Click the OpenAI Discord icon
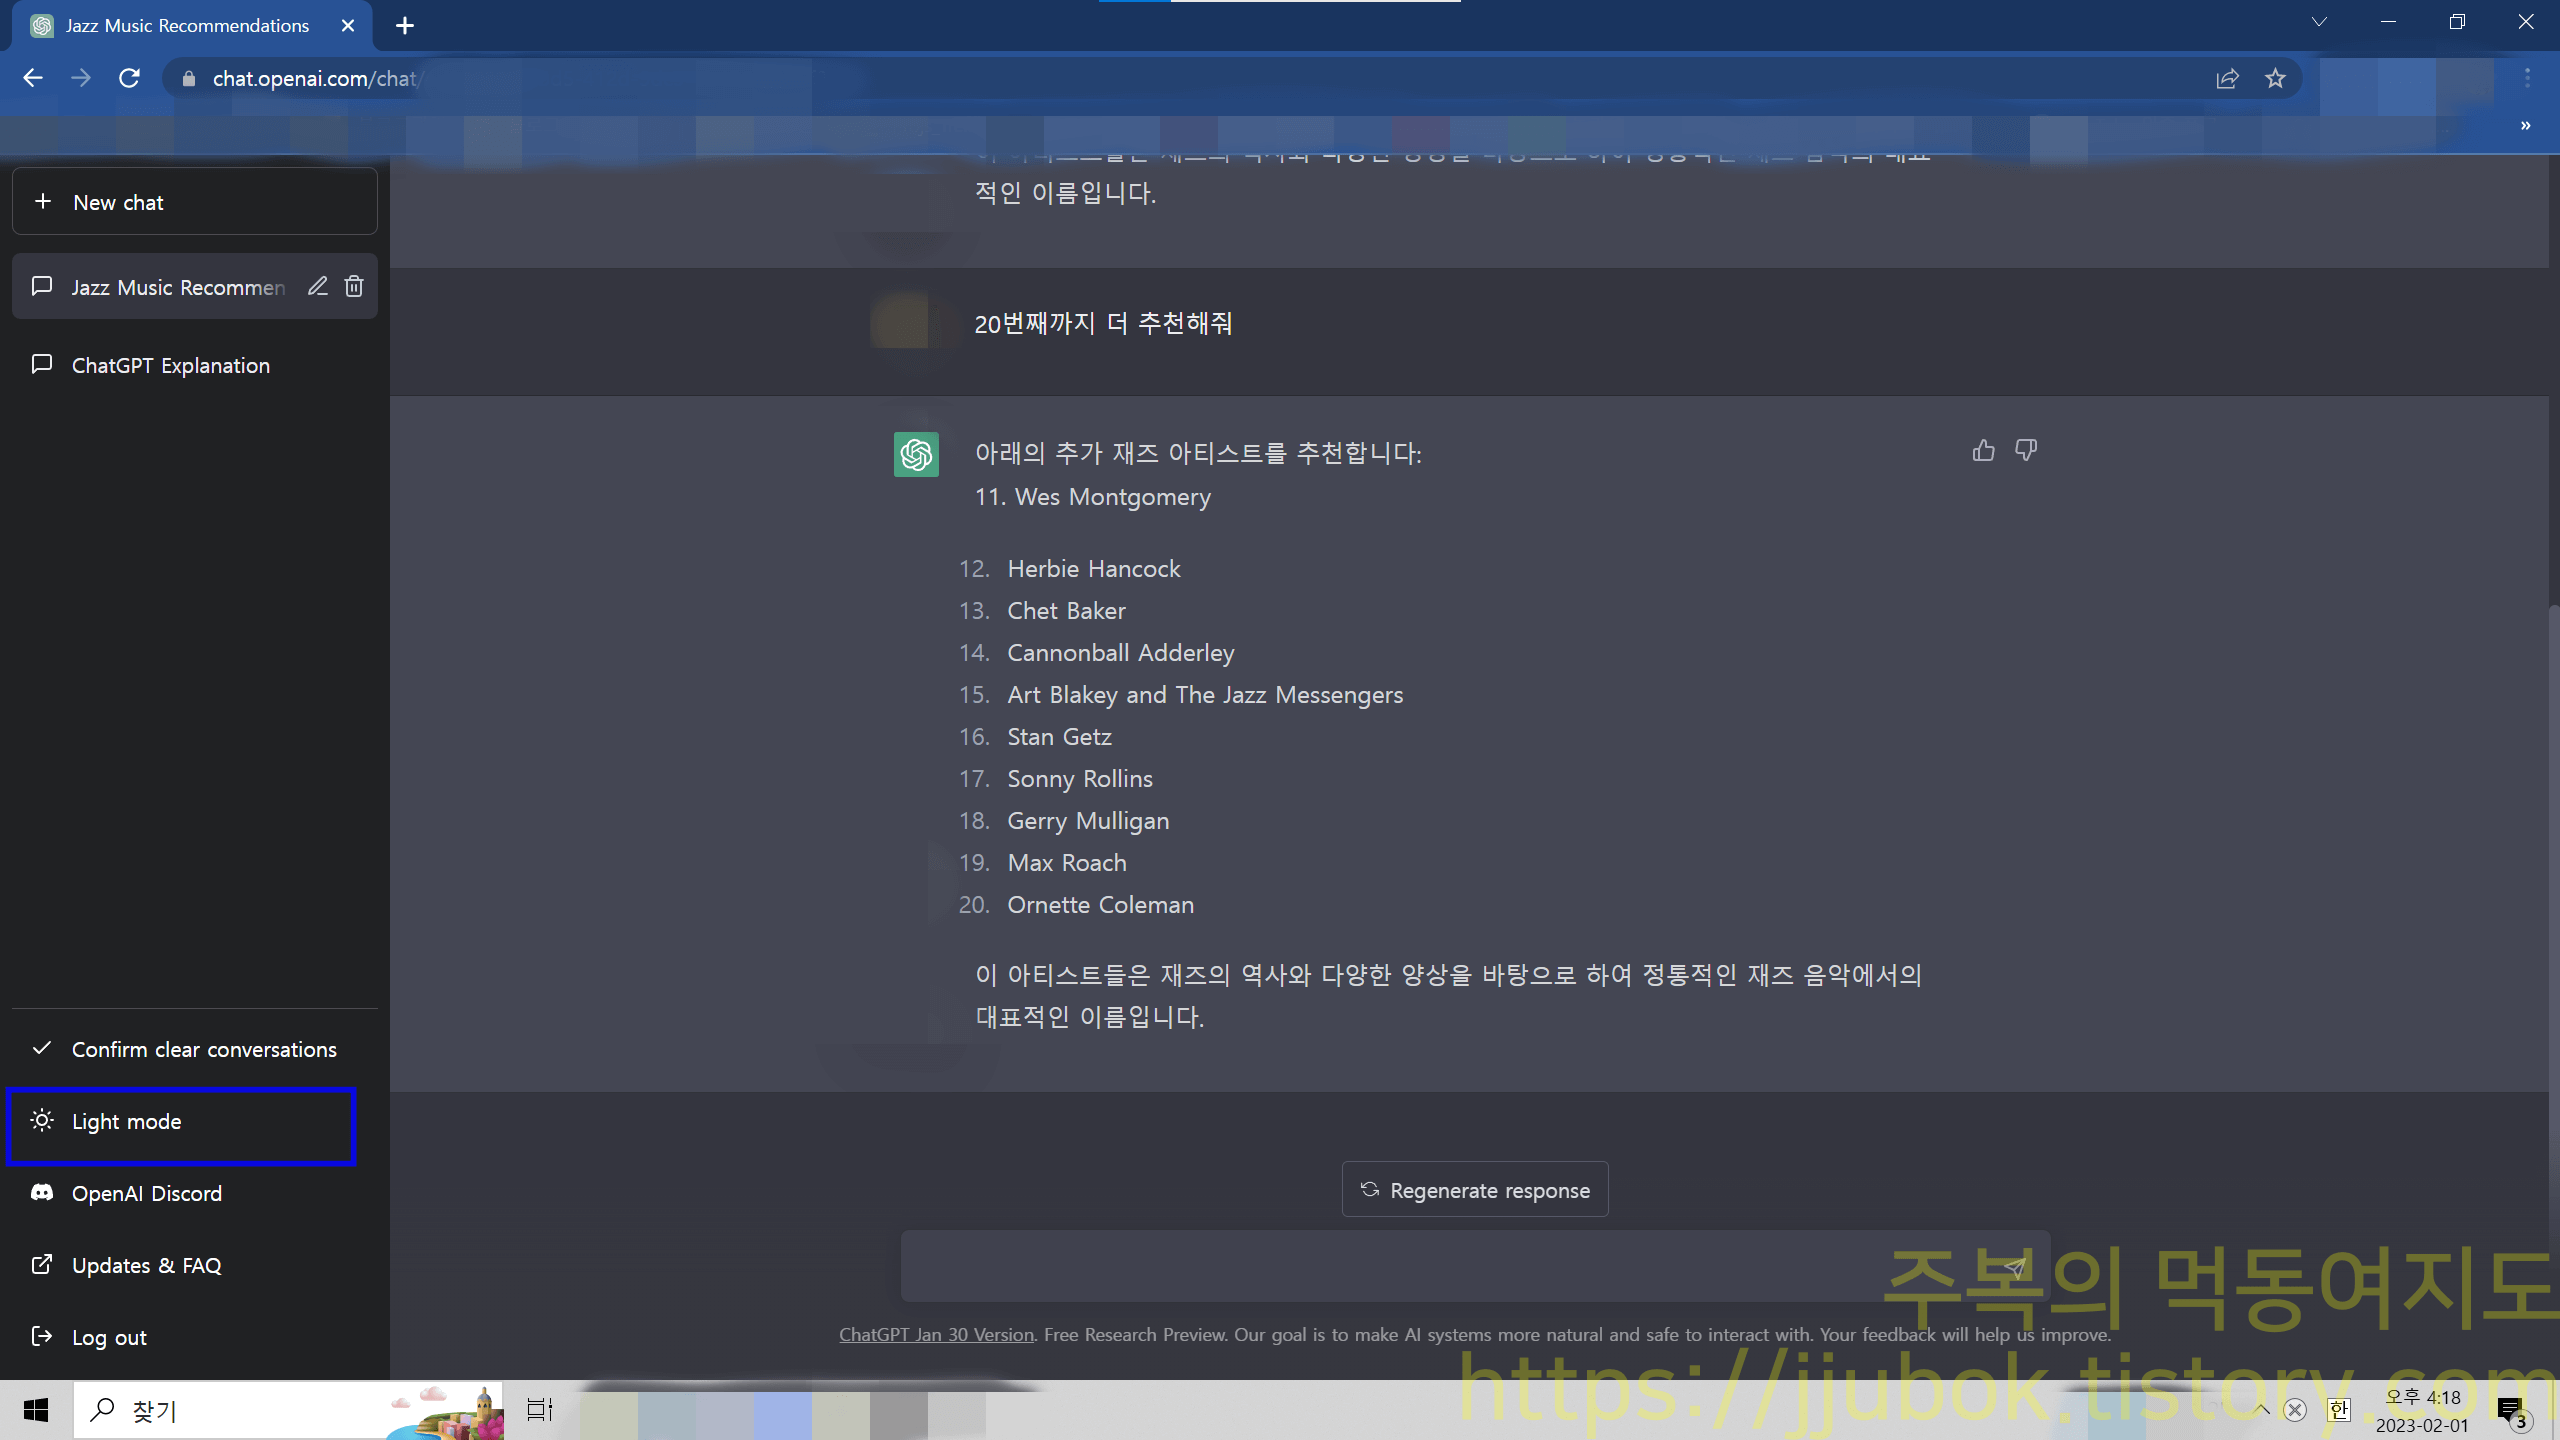The width and height of the screenshot is (2560, 1440). (x=42, y=1192)
